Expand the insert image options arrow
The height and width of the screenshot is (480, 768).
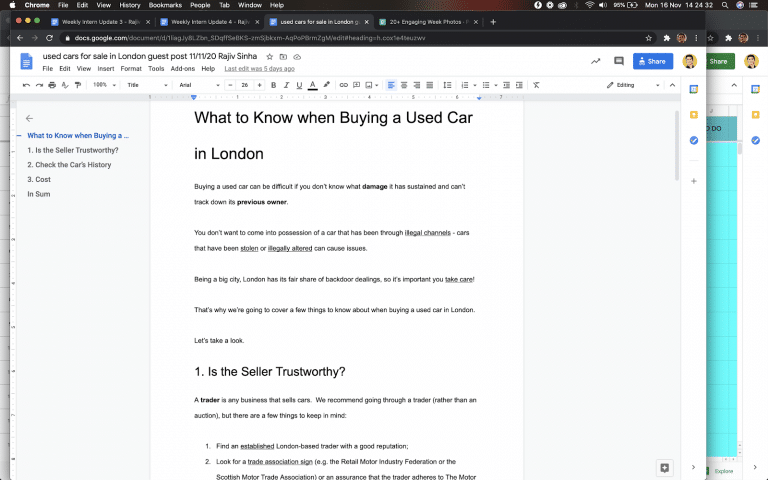pyautogui.click(x=377, y=85)
